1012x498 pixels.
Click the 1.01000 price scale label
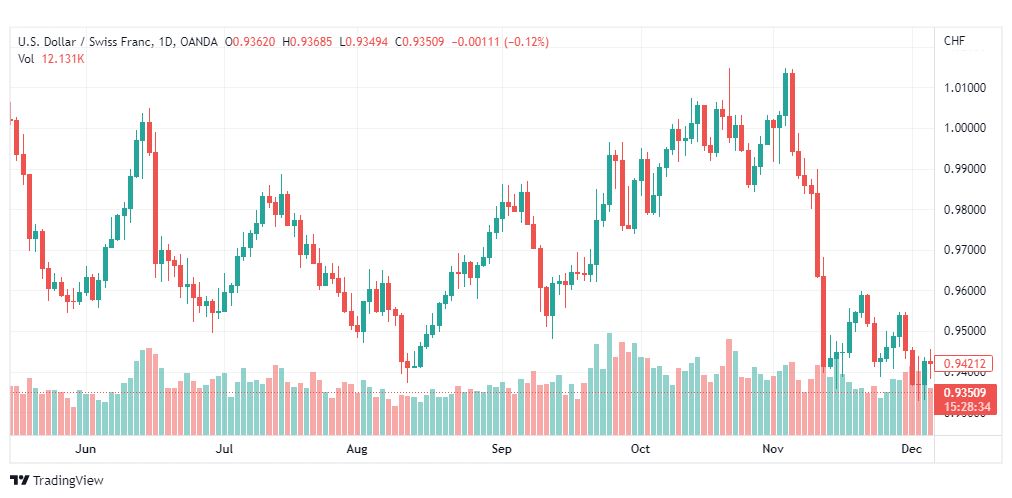tap(965, 88)
